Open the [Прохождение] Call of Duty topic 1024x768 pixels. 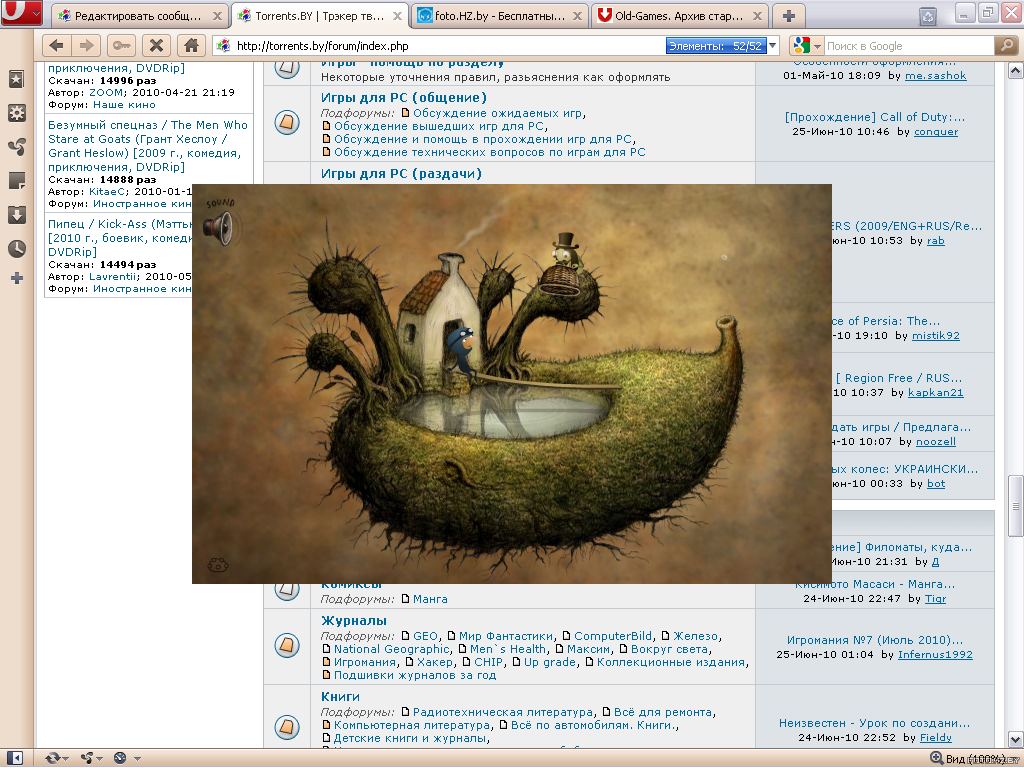[x=874, y=118]
